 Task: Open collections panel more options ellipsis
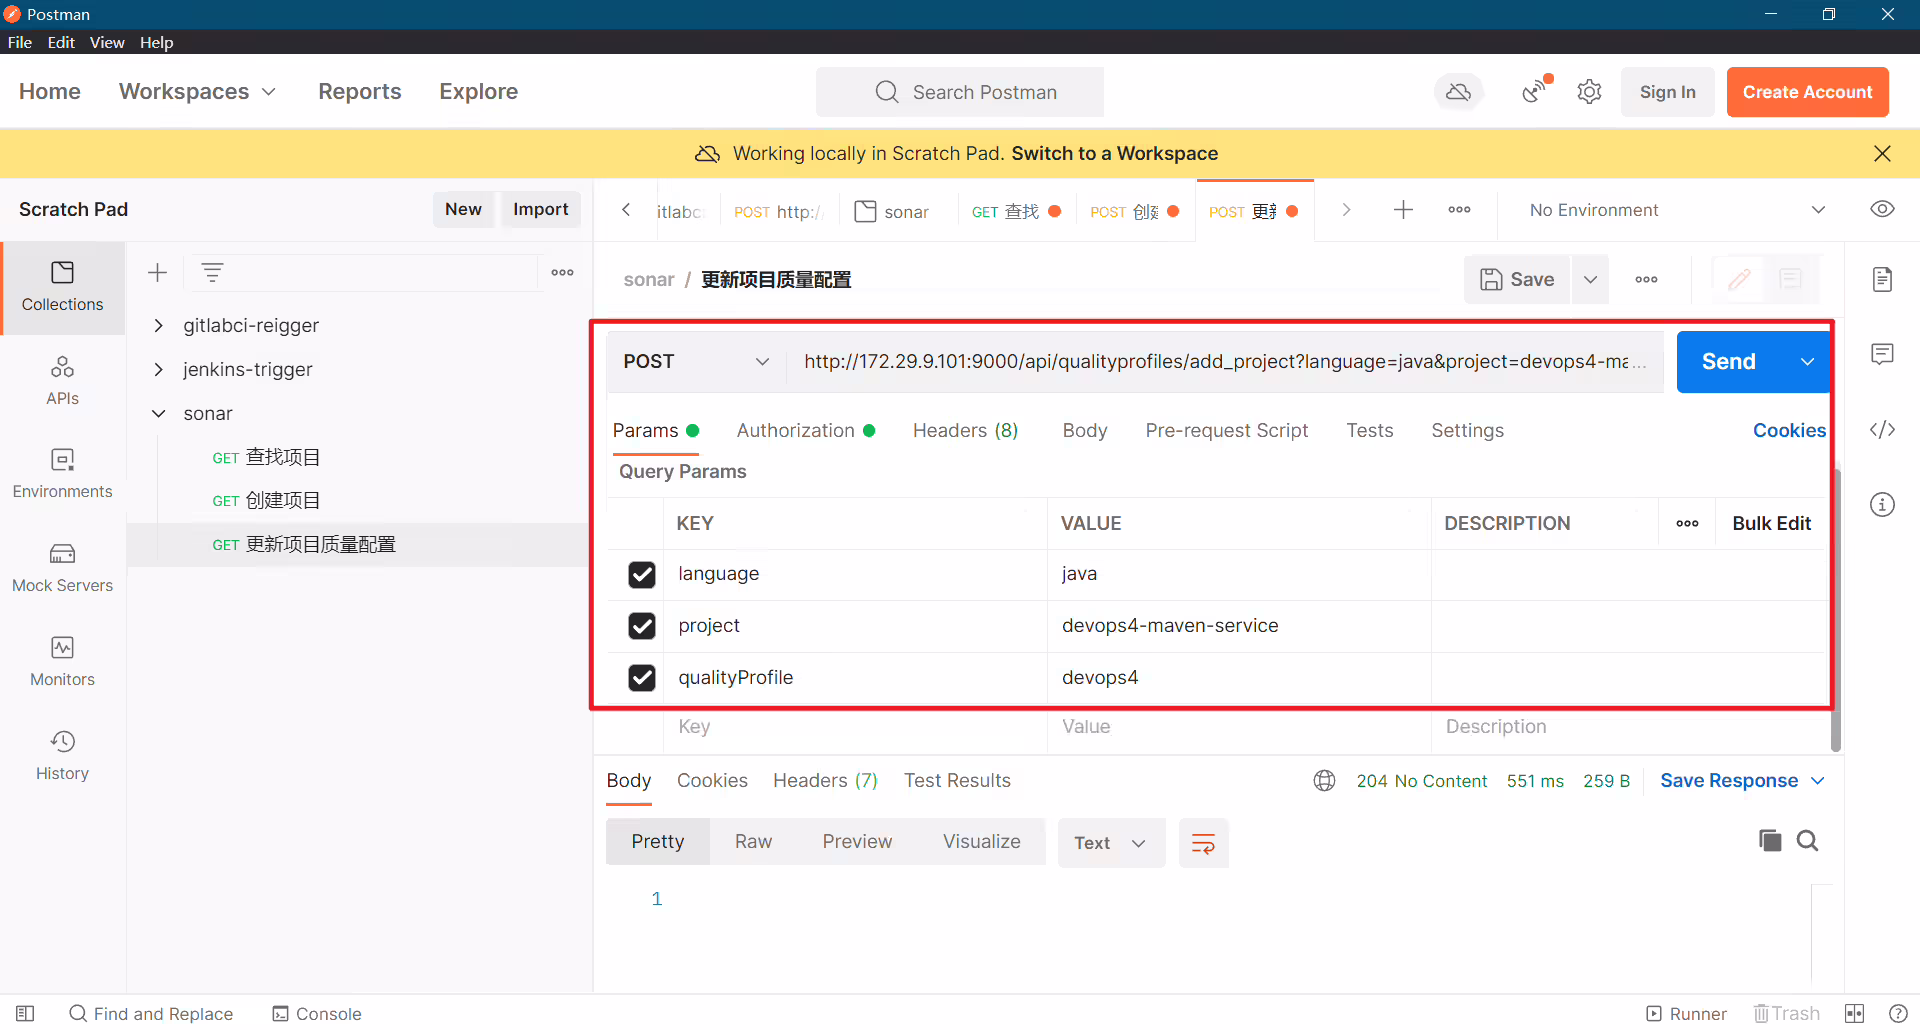click(563, 272)
